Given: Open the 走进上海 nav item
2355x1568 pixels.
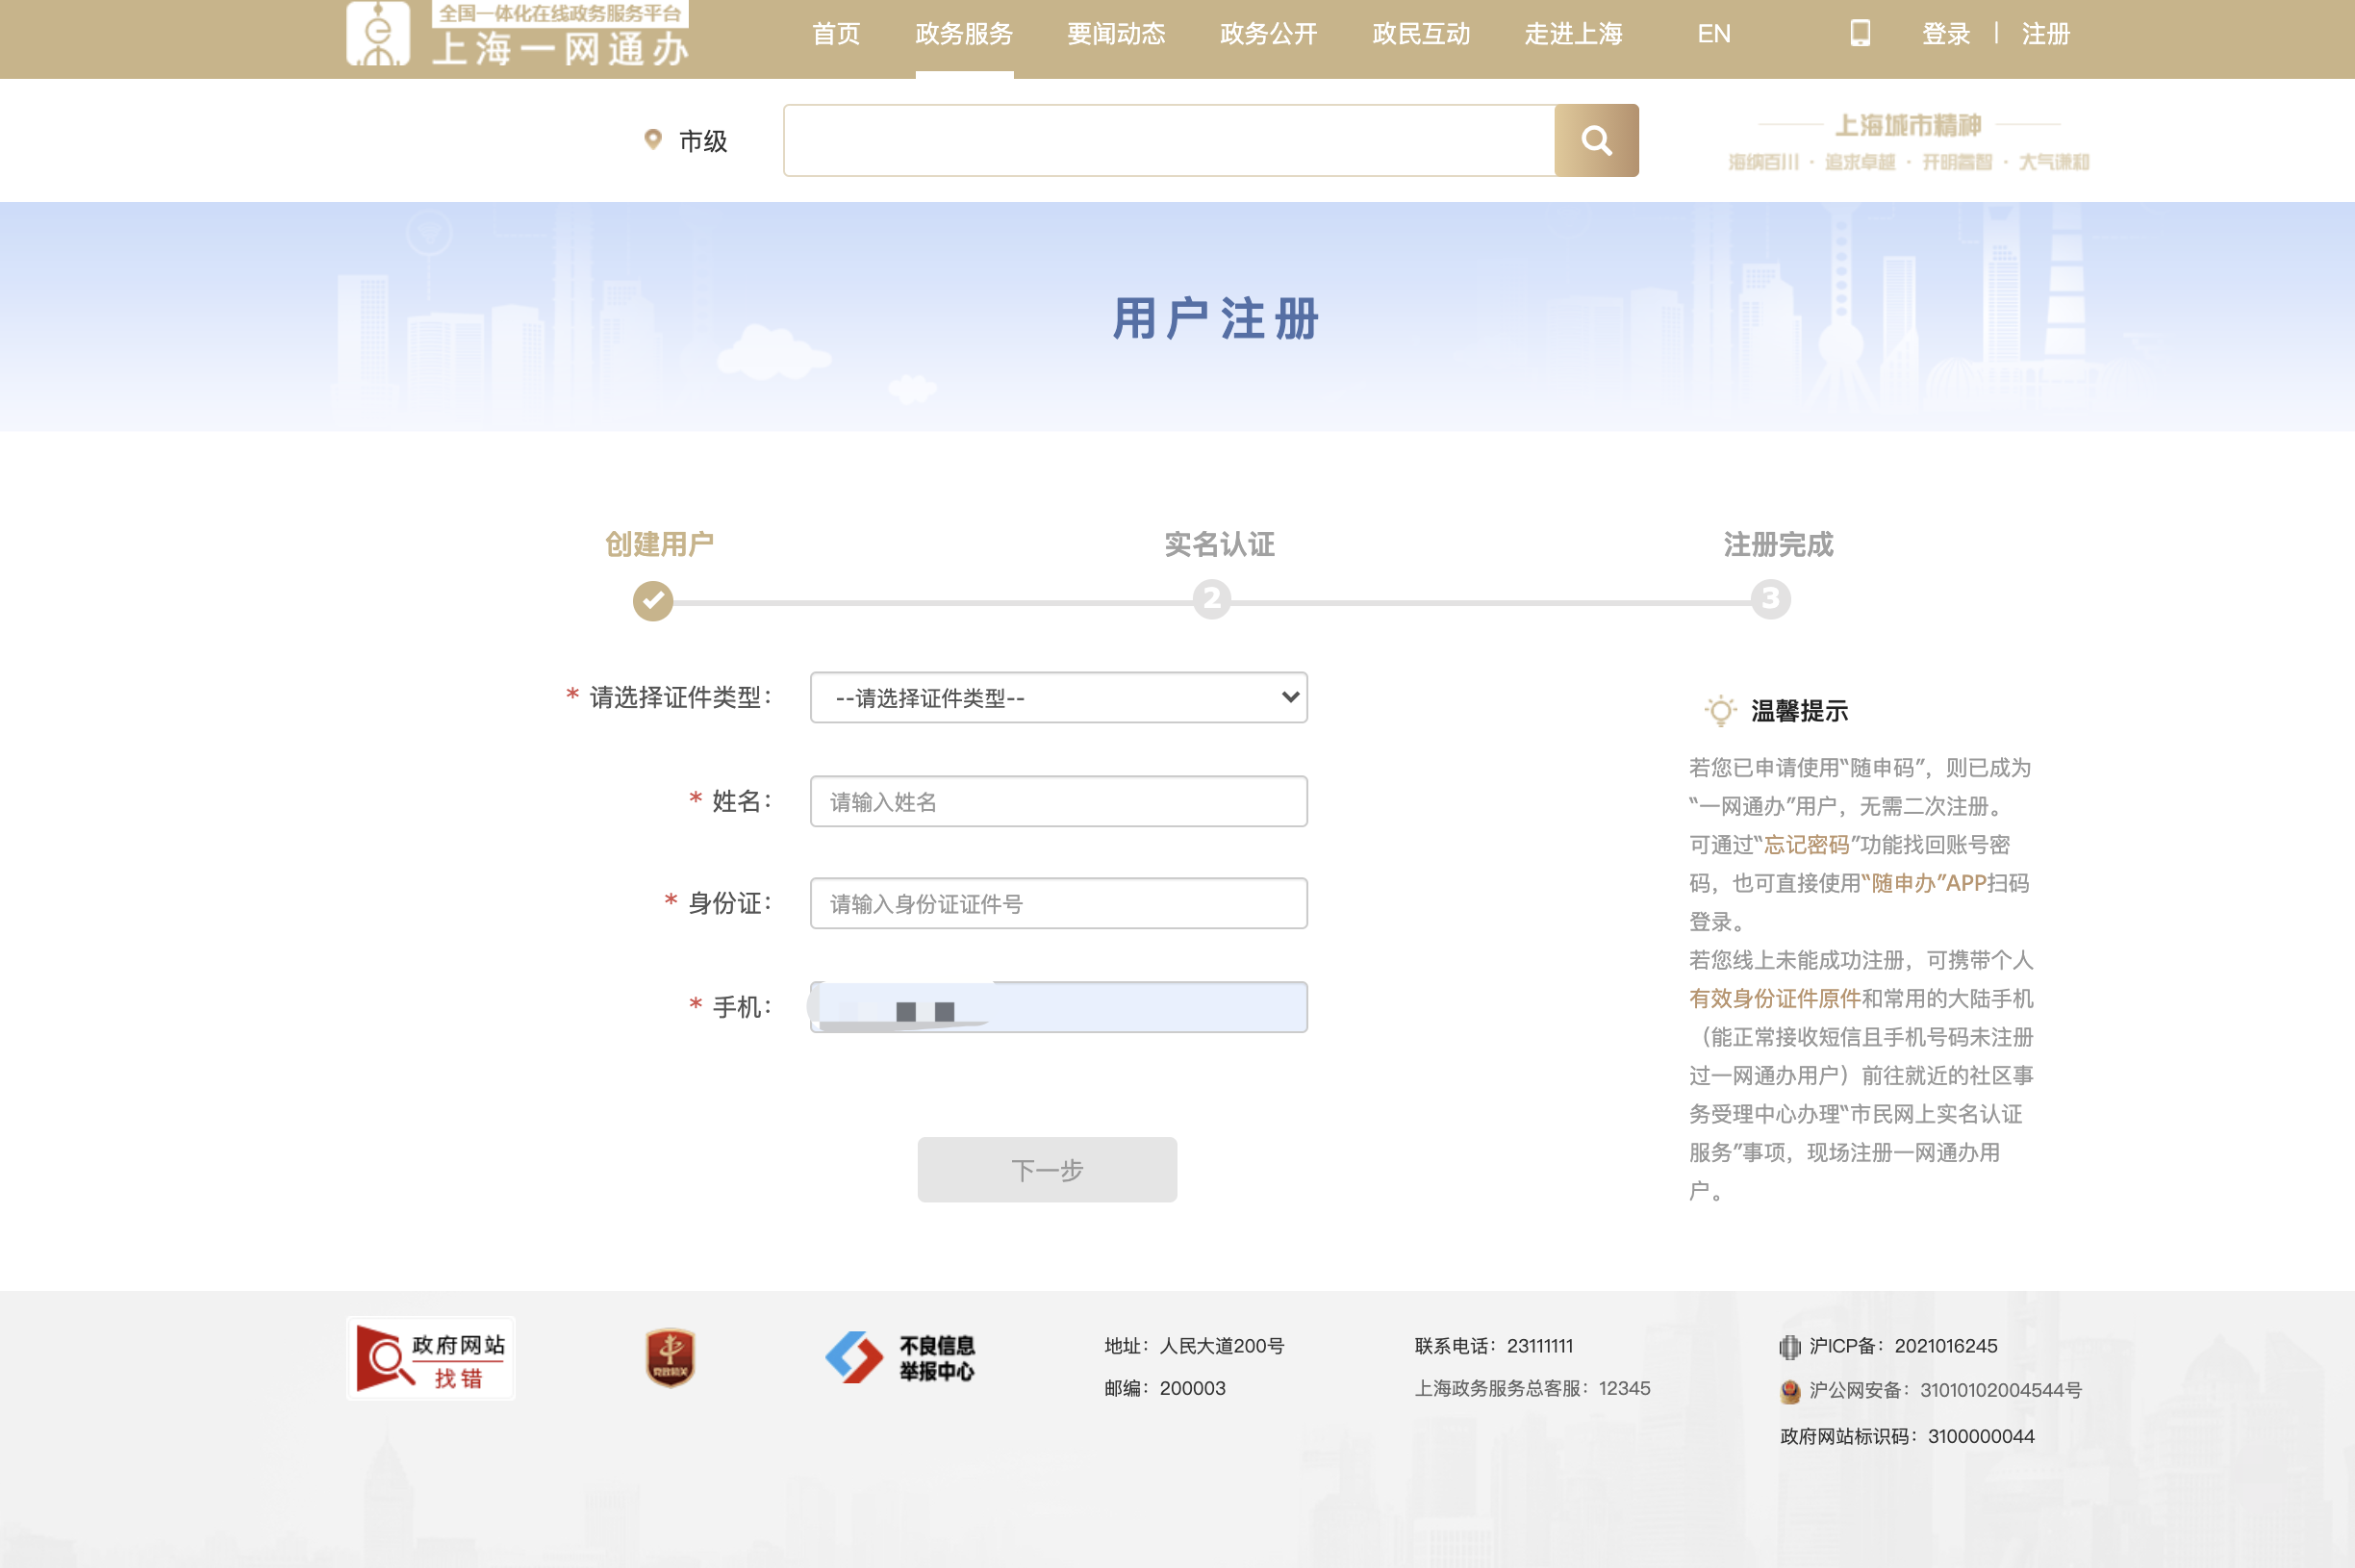Looking at the screenshot, I should pos(1573,34).
